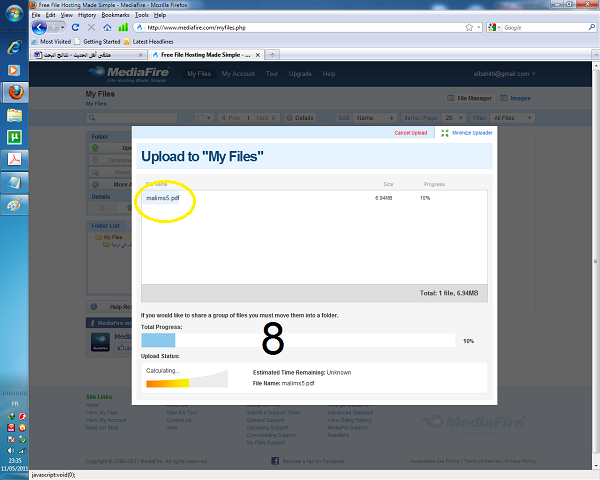600x480 pixels.
Task: Click the volume speaker tray icon
Action: (x=10, y=451)
